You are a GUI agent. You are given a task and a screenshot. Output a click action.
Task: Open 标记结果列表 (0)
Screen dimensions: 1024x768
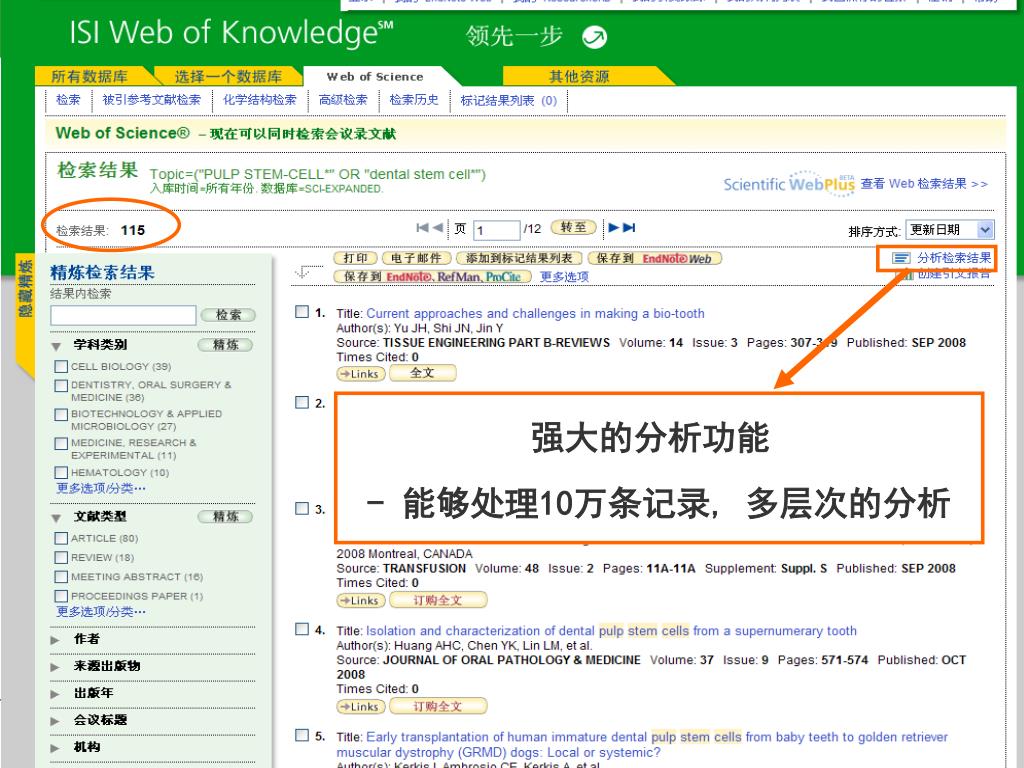coord(509,101)
